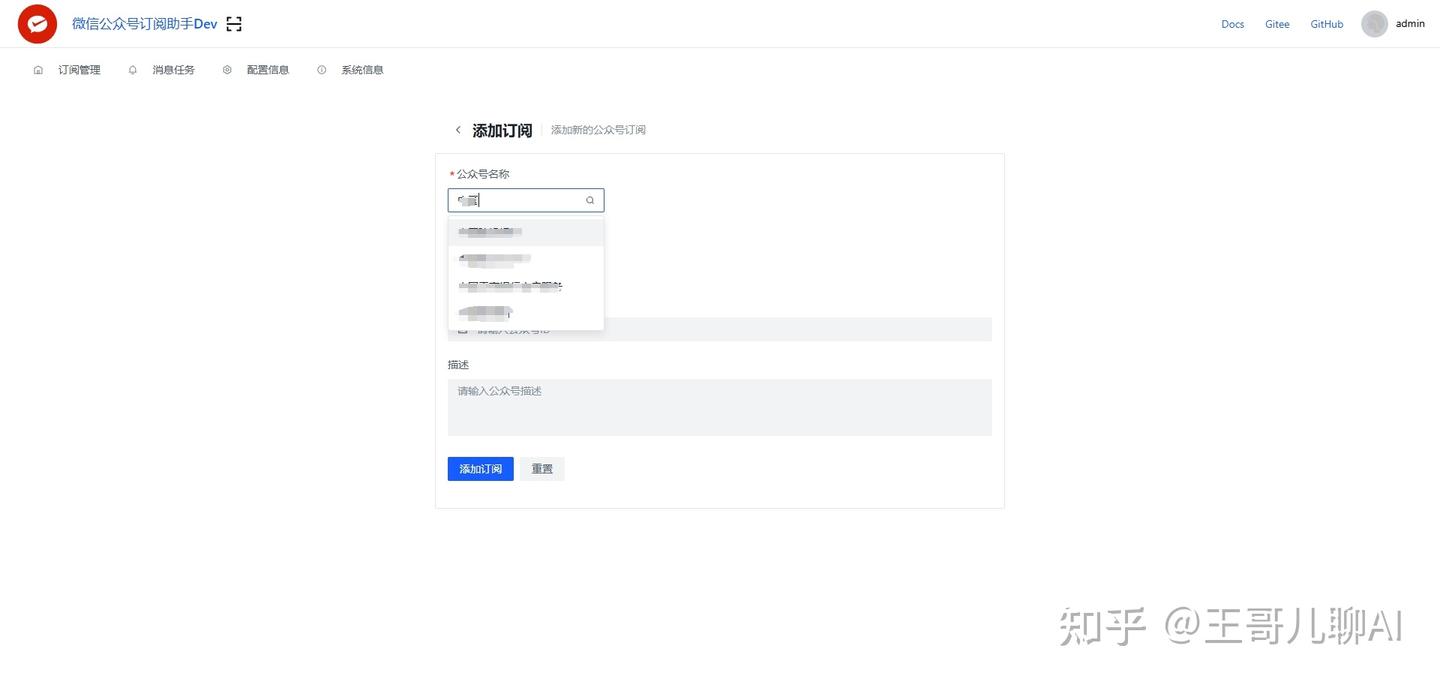The height and width of the screenshot is (685, 1440).
Task: Click the back arrow next to 添加订阅
Action: click(458, 130)
